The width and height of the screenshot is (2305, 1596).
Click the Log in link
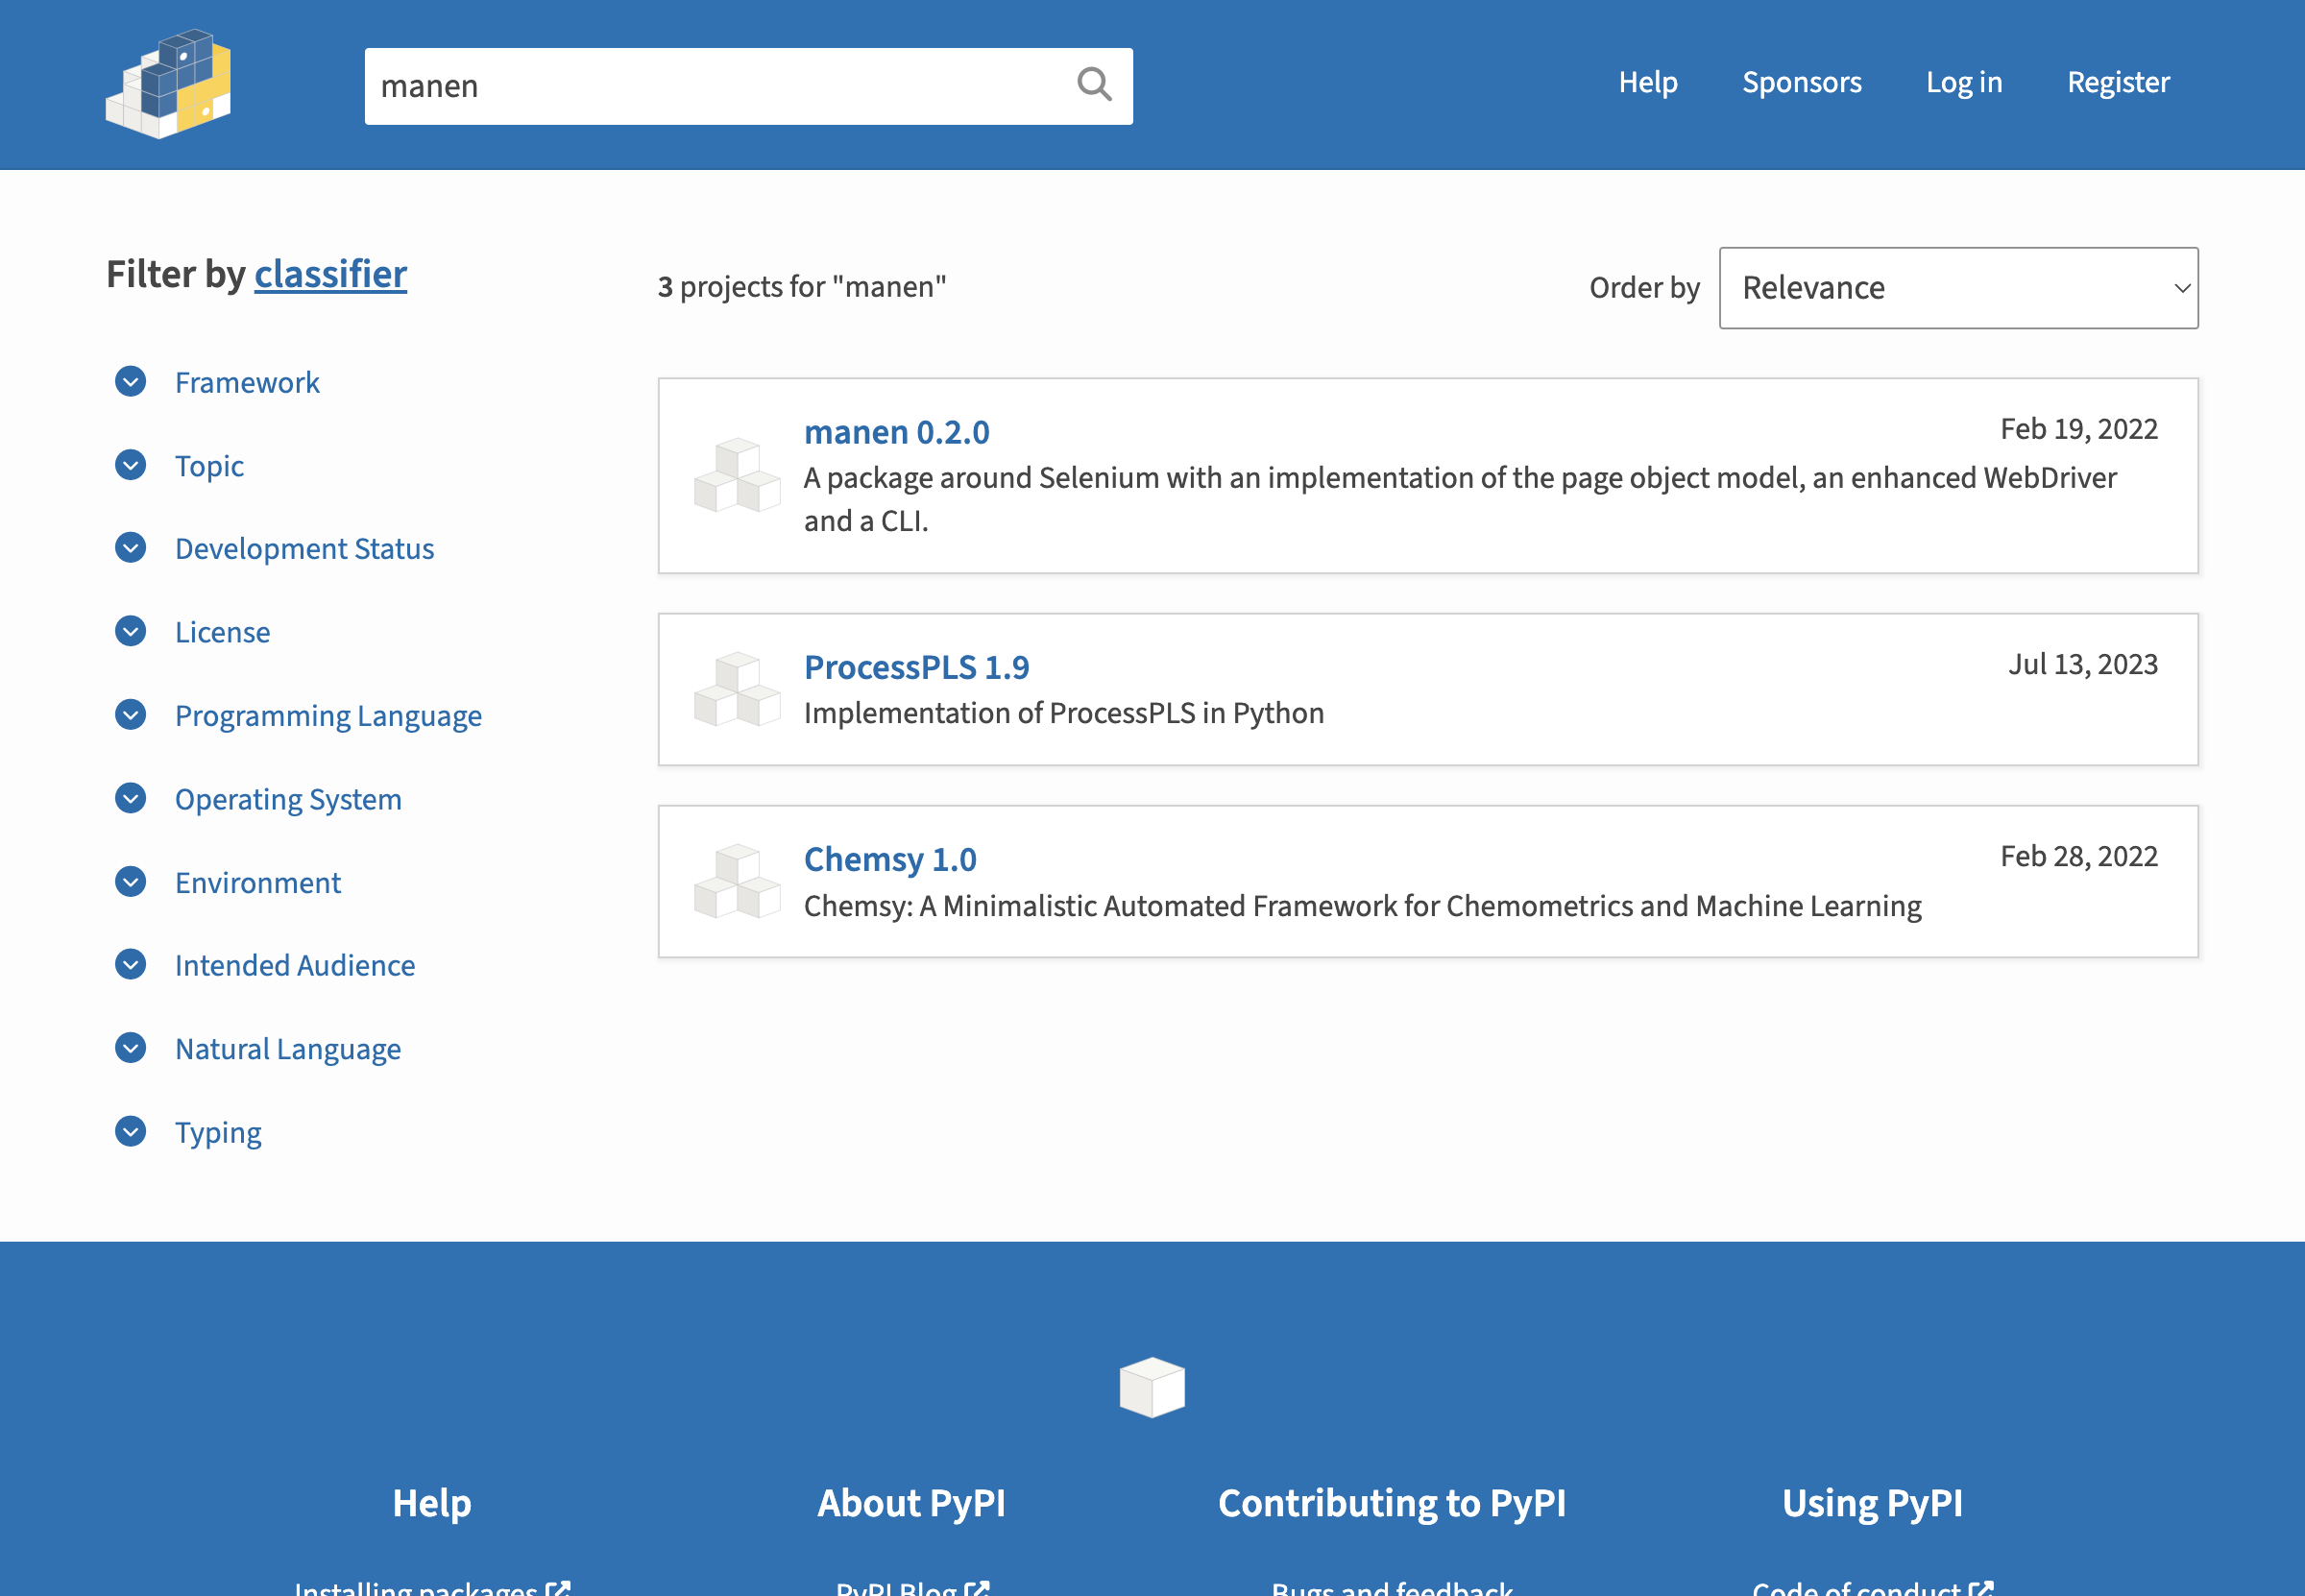click(1963, 82)
